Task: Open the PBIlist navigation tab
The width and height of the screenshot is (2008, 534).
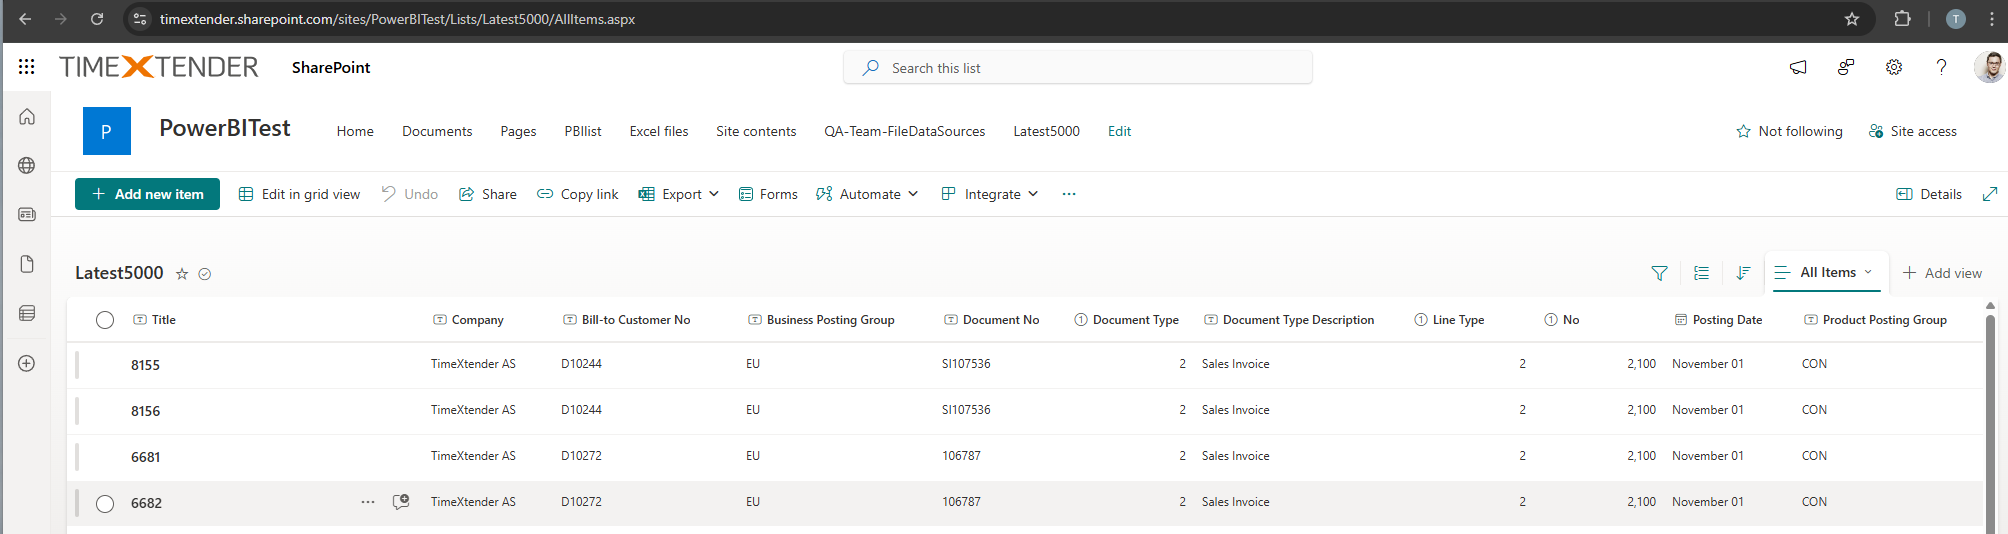Action: click(583, 131)
